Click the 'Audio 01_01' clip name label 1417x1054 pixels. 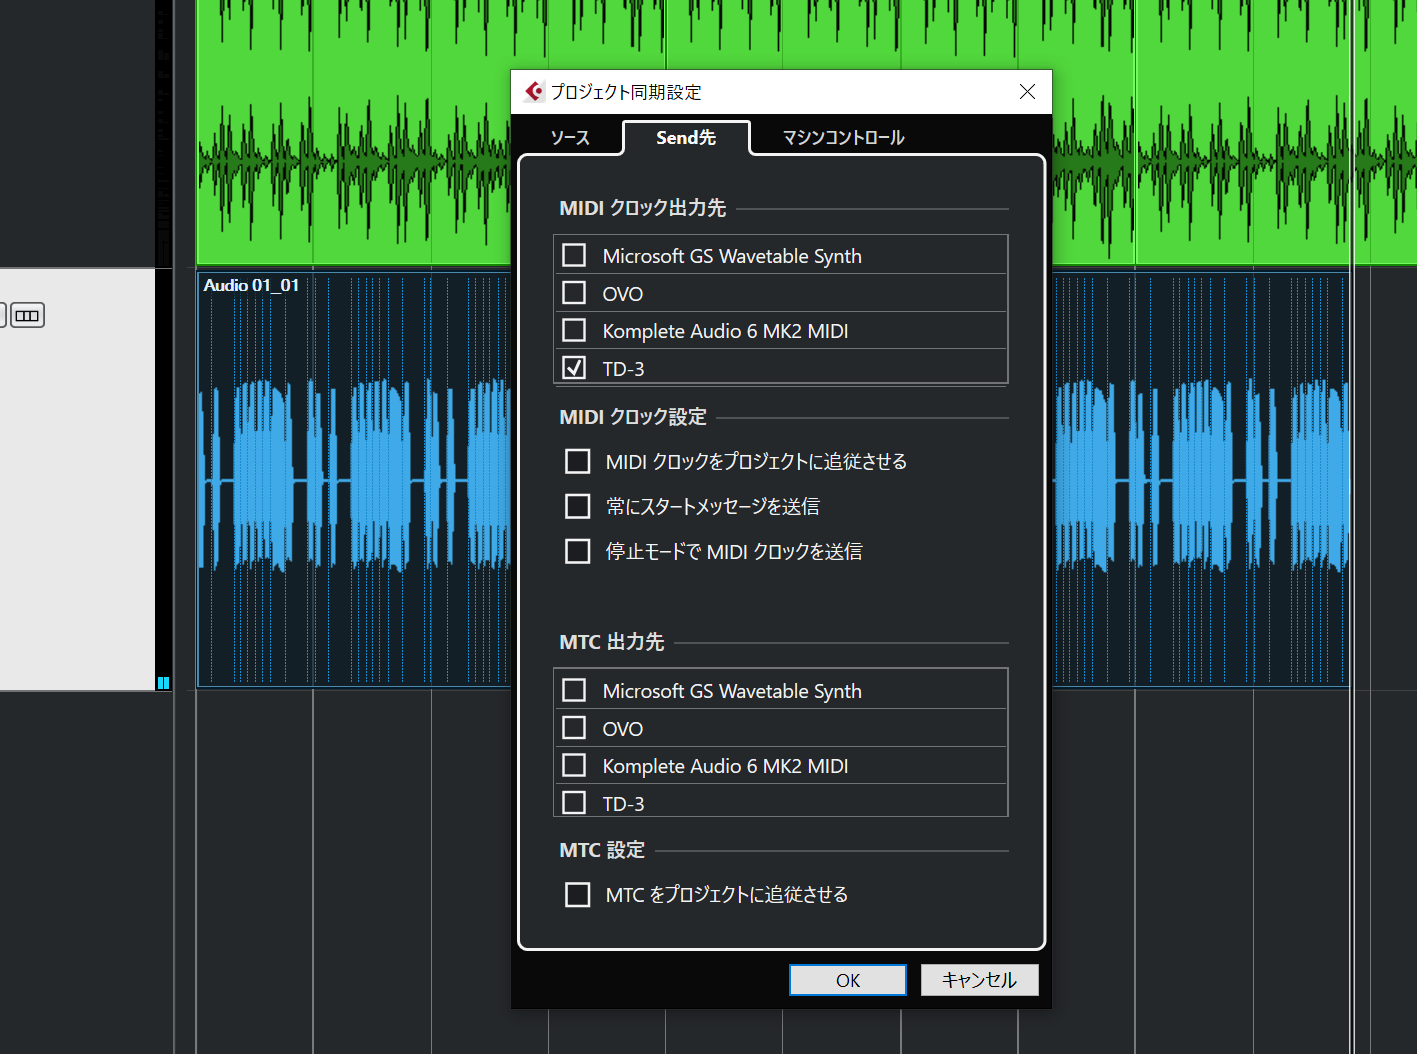tap(251, 285)
